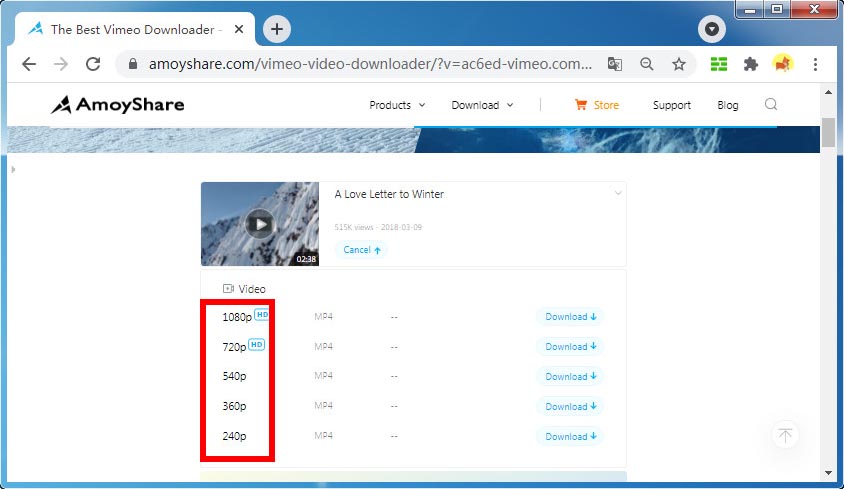The width and height of the screenshot is (844, 489).
Task: Download the 1080p MP4 video
Action: point(570,317)
